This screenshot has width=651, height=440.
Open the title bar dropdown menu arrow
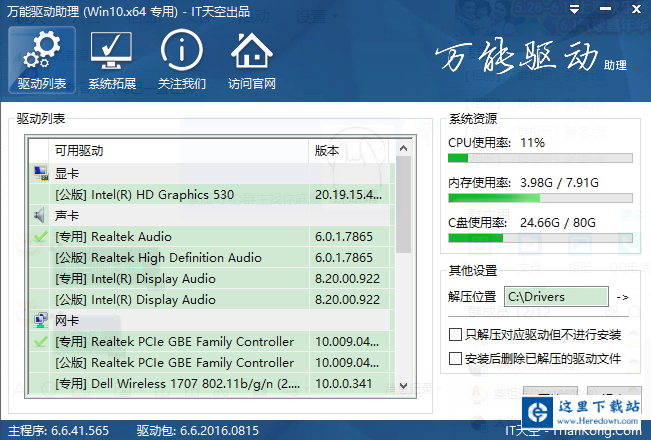click(x=575, y=9)
